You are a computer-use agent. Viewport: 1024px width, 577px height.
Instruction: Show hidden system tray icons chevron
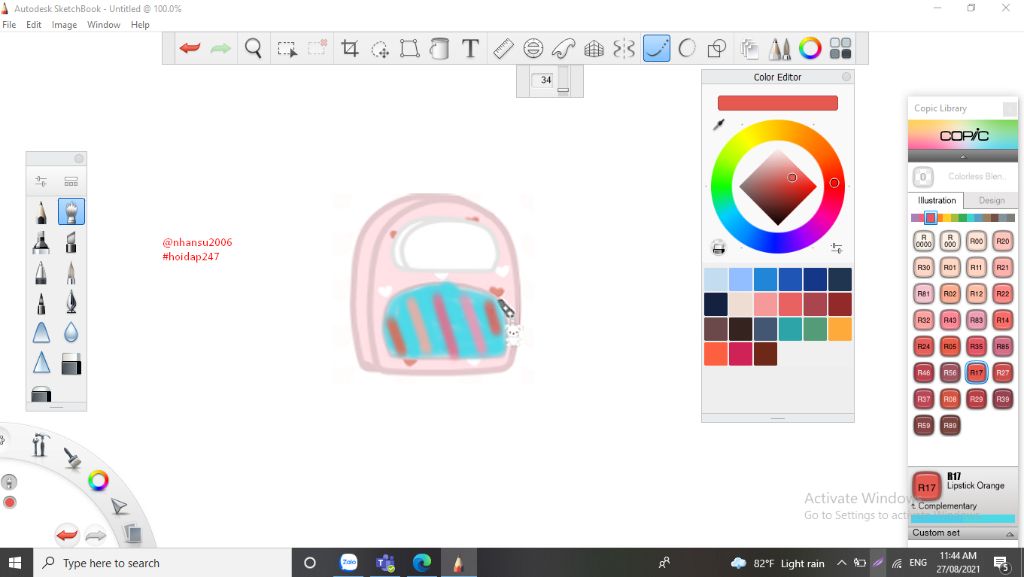click(841, 563)
